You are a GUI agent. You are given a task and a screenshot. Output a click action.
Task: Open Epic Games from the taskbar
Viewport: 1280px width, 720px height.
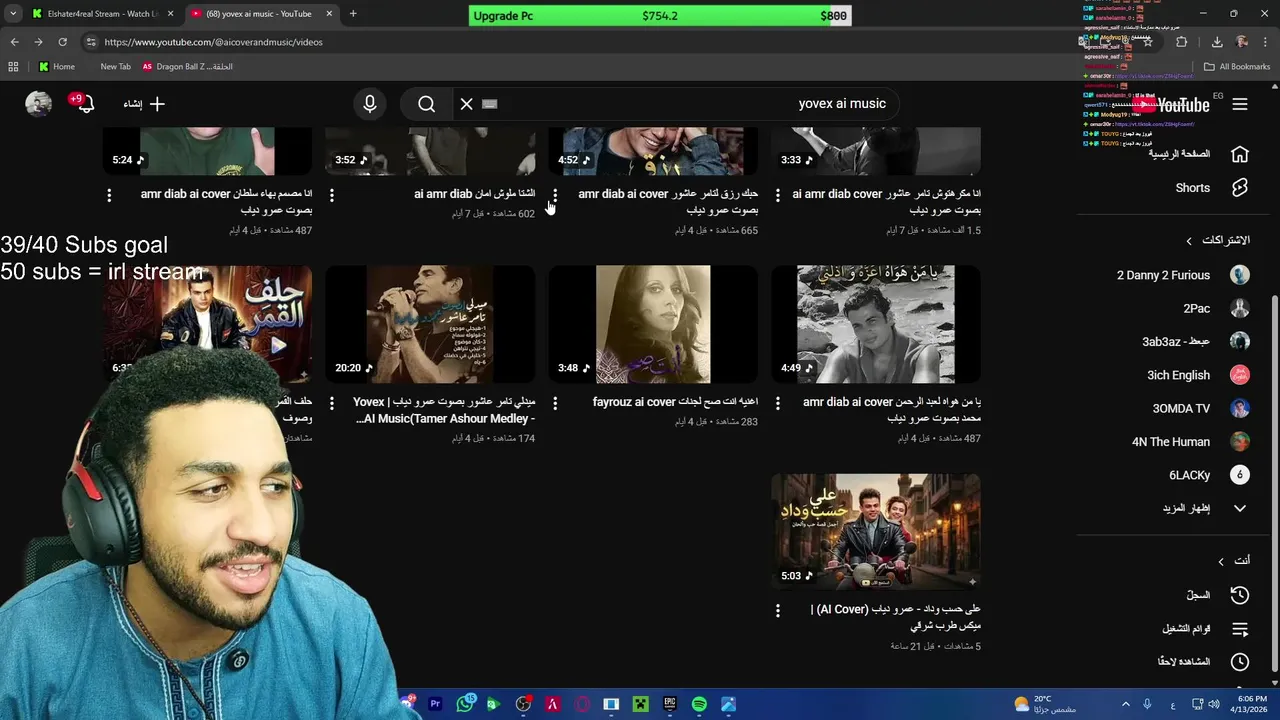670,704
